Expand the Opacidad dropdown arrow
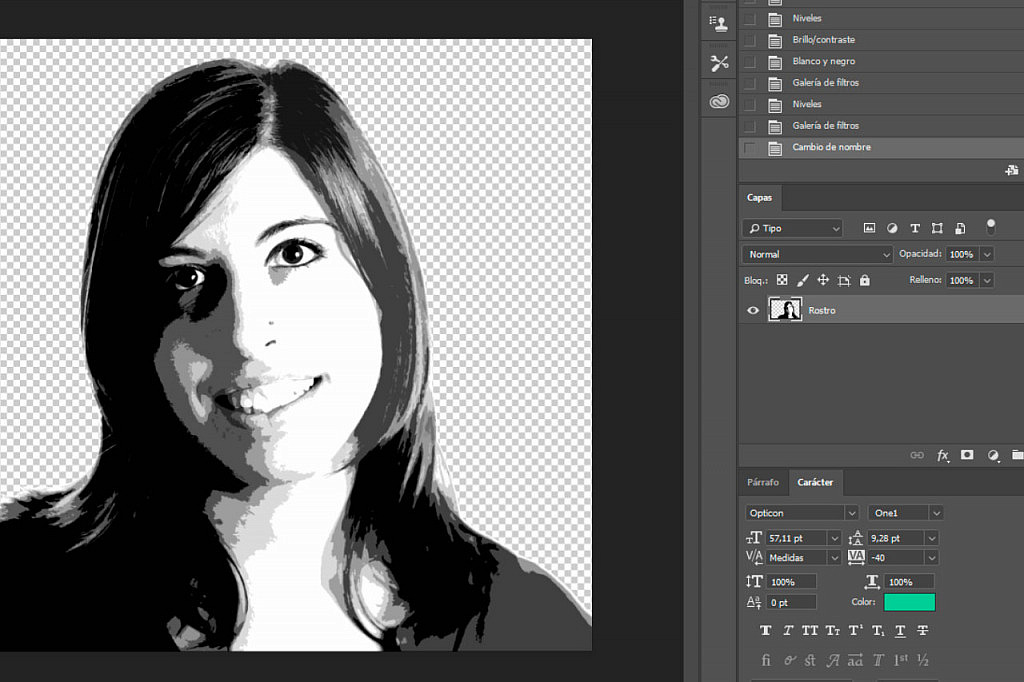Screen dimensions: 1024x682 pos(987,254)
